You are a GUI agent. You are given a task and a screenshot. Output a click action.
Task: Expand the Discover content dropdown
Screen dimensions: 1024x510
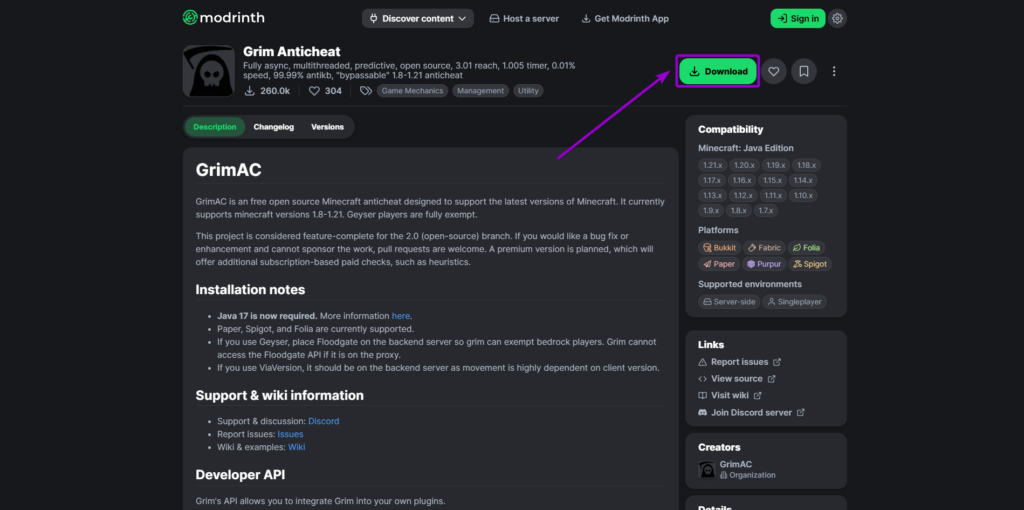tap(418, 18)
